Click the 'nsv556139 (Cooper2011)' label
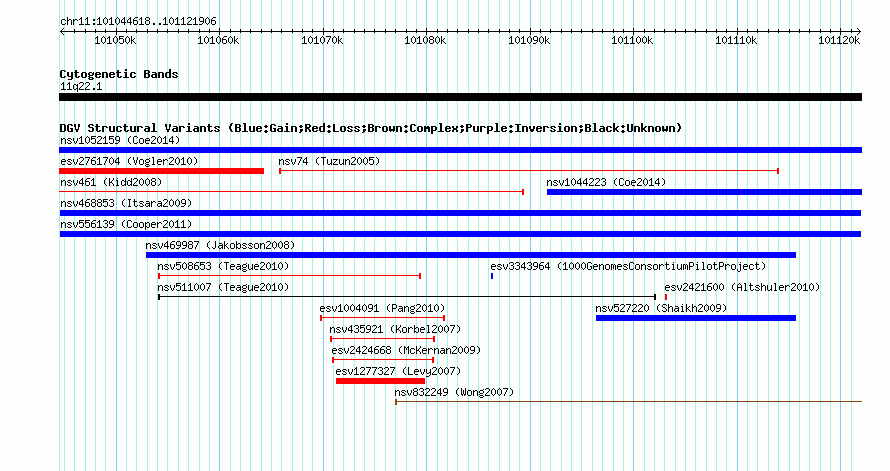The image size is (890, 471). click(126, 224)
